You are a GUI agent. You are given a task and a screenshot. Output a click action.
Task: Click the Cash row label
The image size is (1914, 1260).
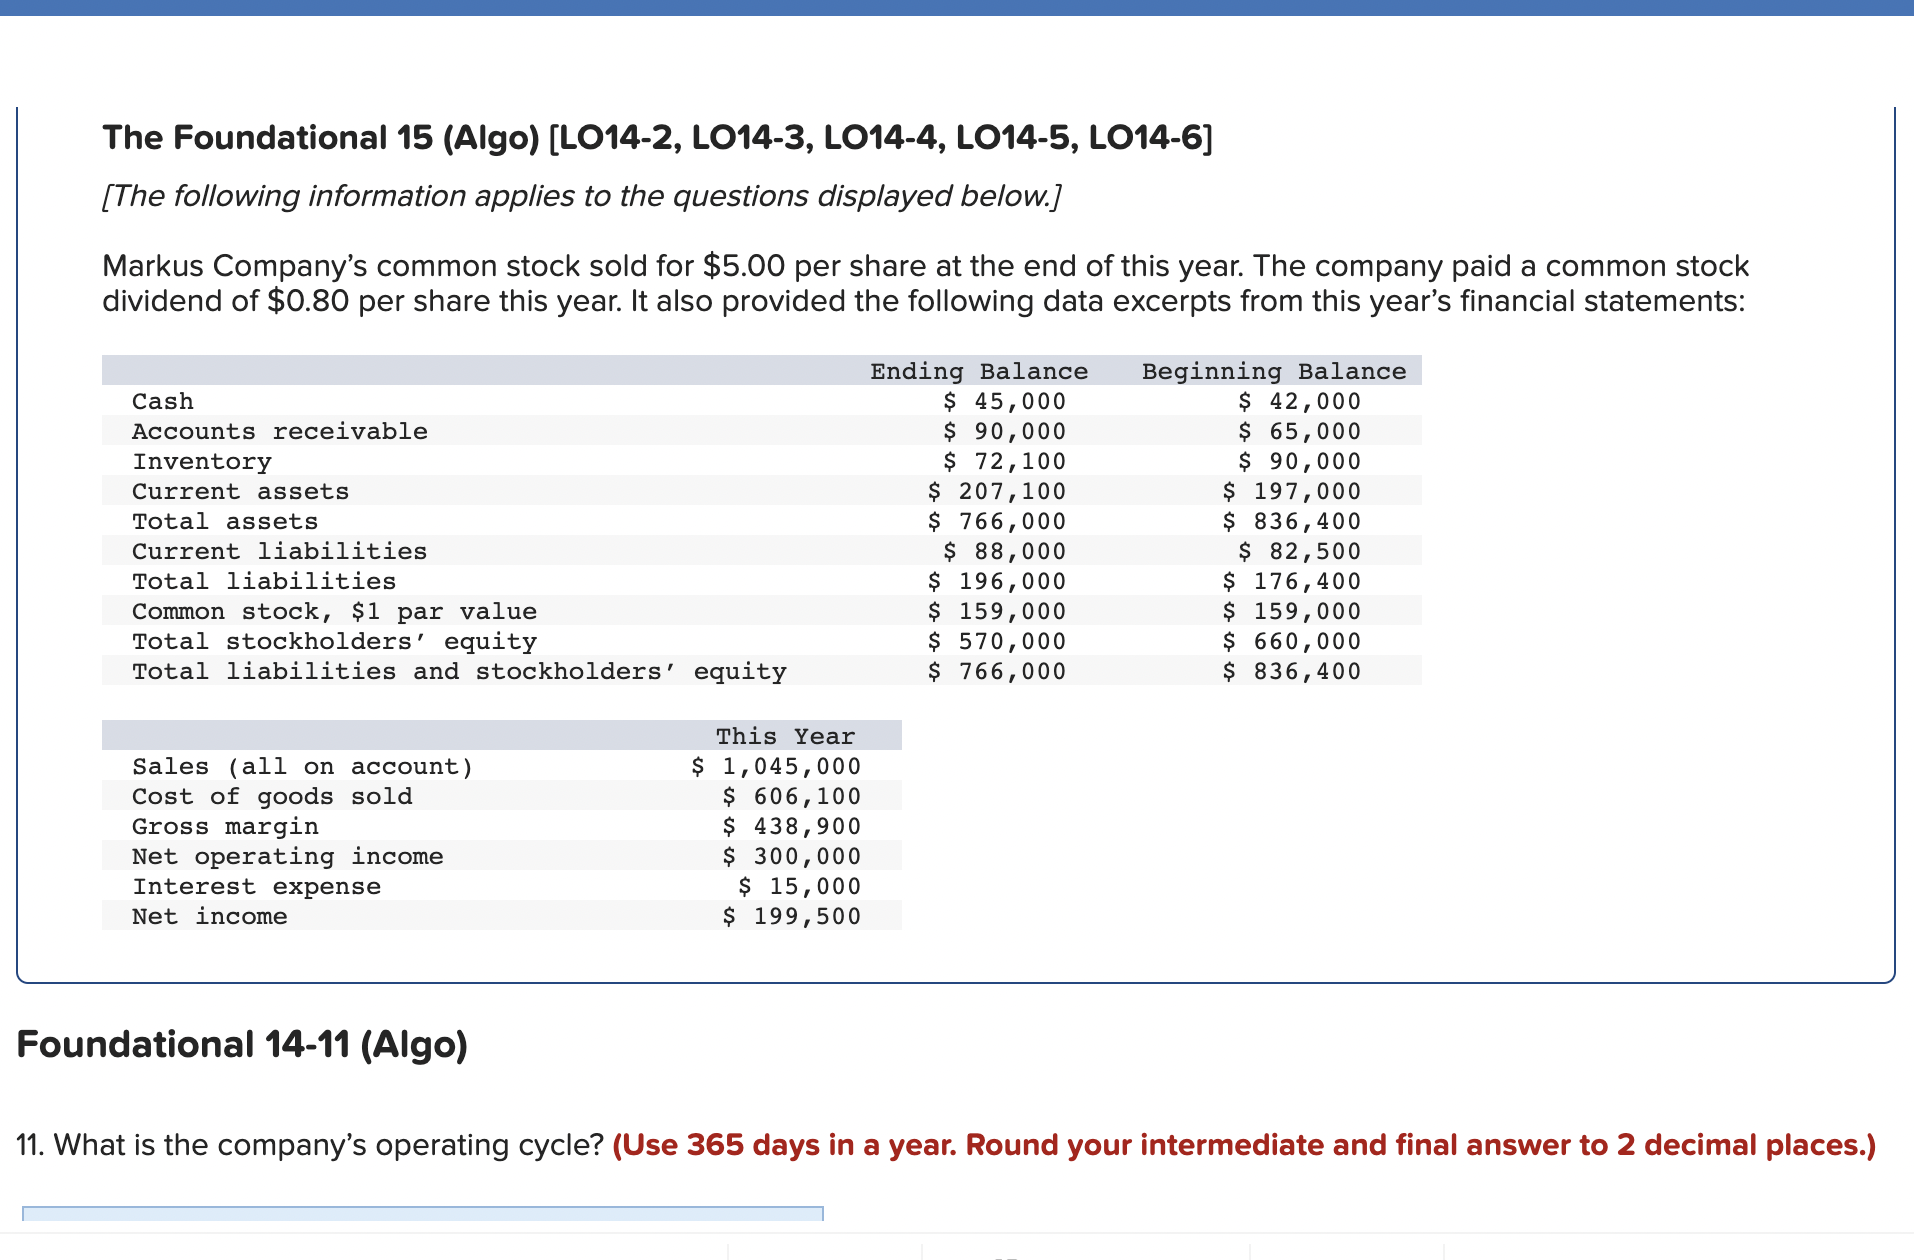[x=163, y=401]
